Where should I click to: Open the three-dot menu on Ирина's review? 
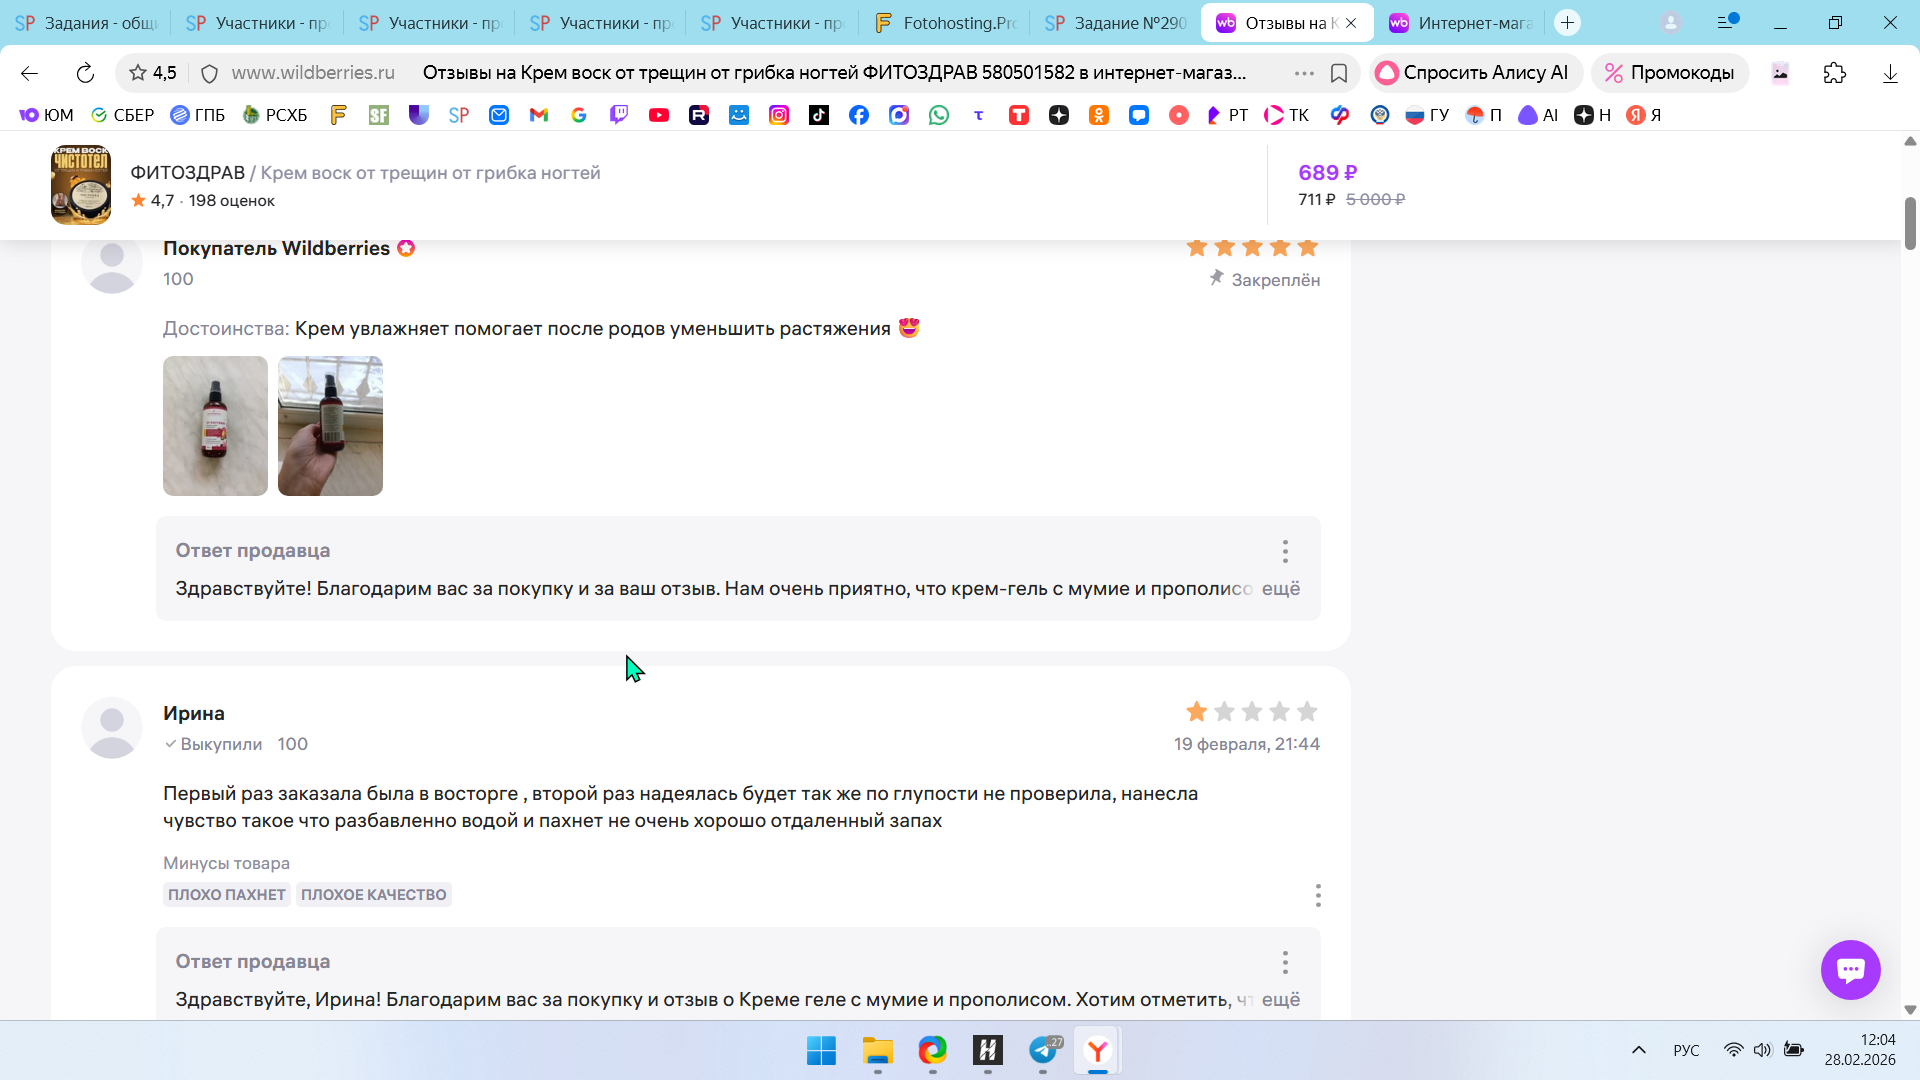coord(1318,895)
